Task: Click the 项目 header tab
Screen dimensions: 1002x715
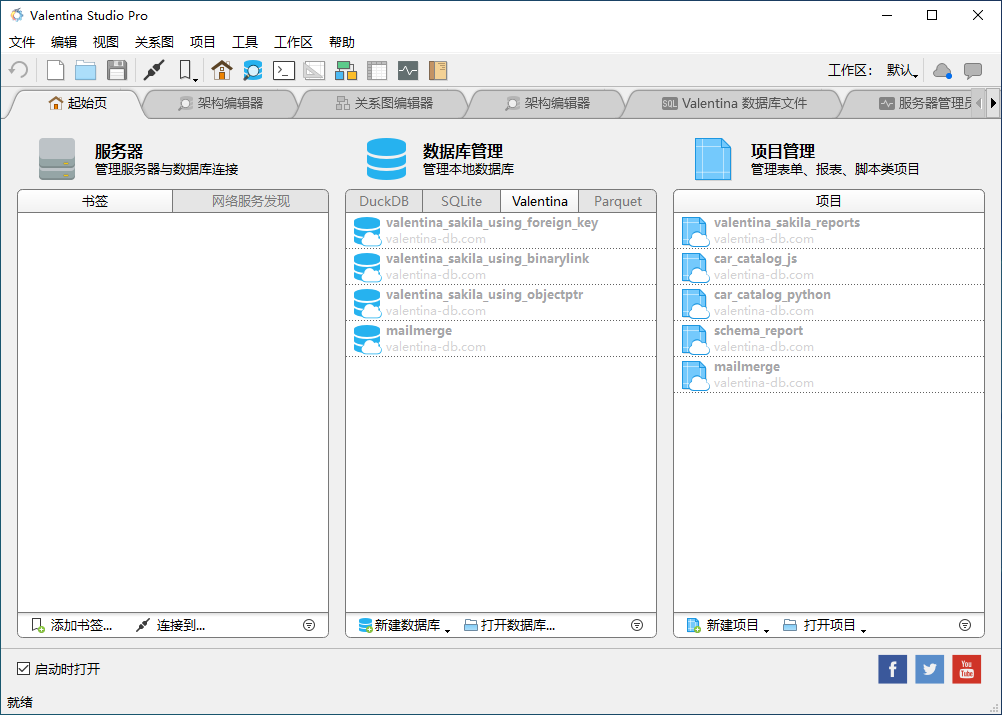Action: [x=829, y=201]
